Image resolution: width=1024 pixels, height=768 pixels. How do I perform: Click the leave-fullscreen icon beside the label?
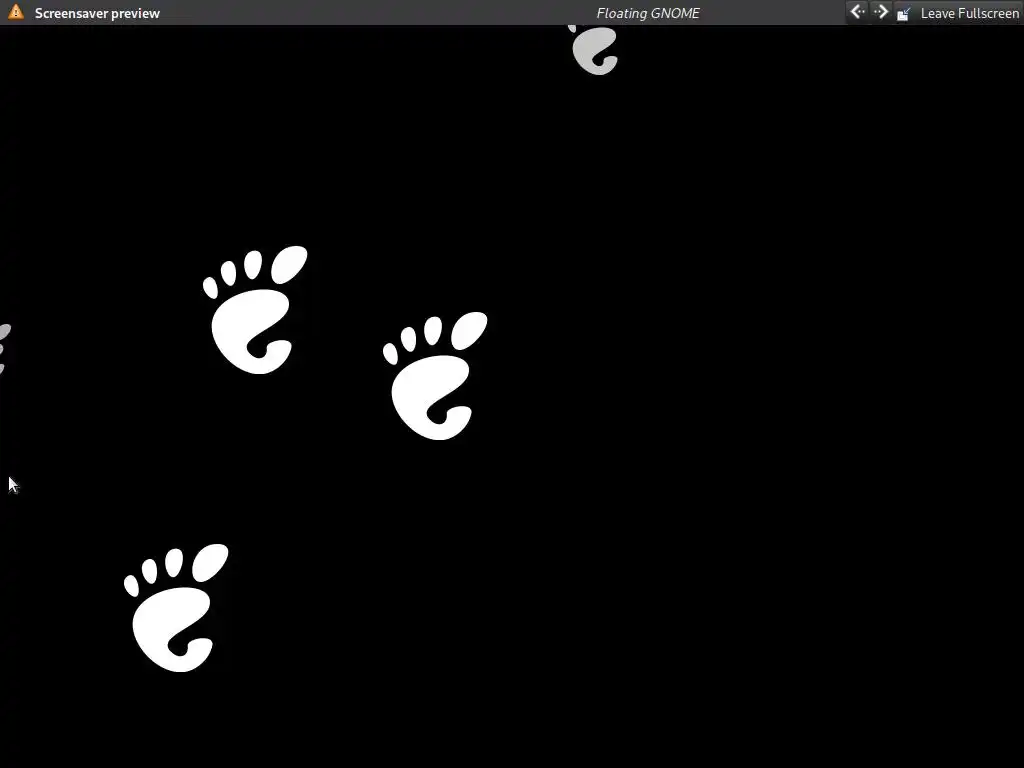click(903, 14)
